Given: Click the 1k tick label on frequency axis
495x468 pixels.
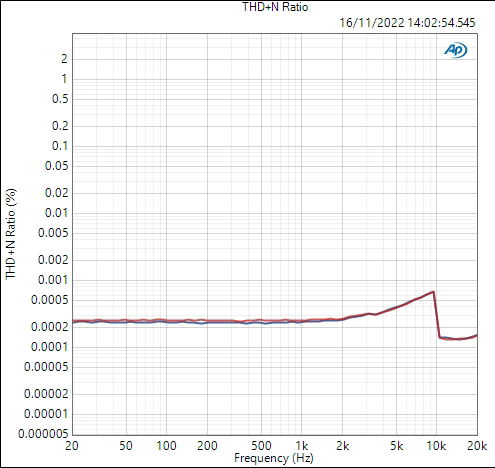Looking at the screenshot, I should coord(301,446).
